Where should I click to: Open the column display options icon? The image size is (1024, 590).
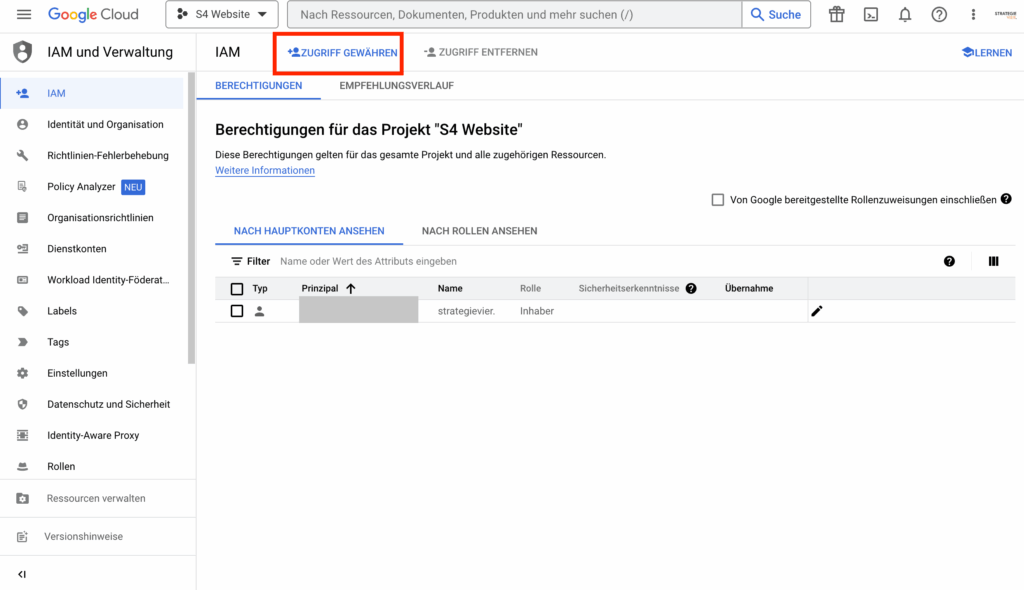(993, 261)
